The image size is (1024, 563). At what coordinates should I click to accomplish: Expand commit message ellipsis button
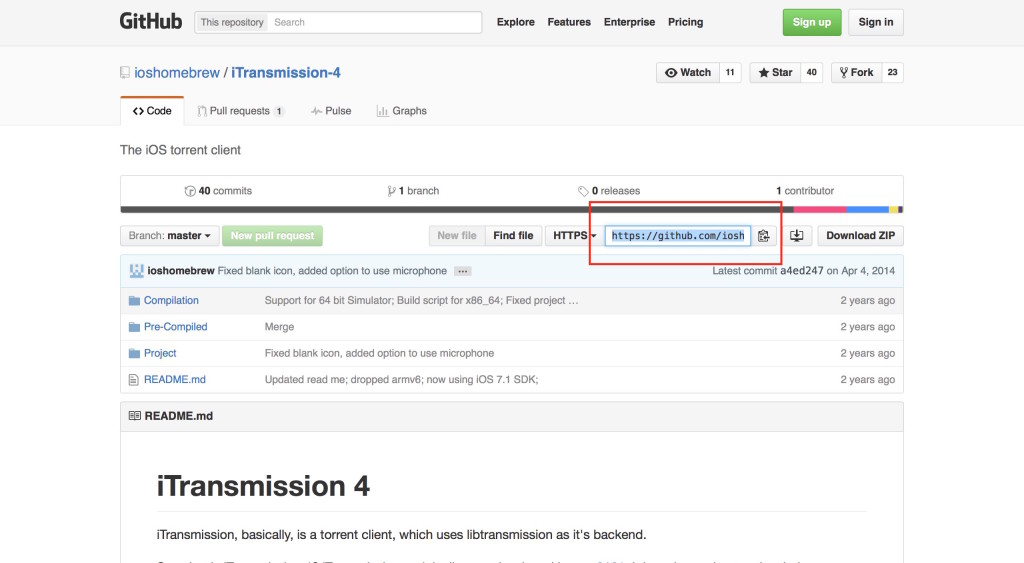pos(462,271)
